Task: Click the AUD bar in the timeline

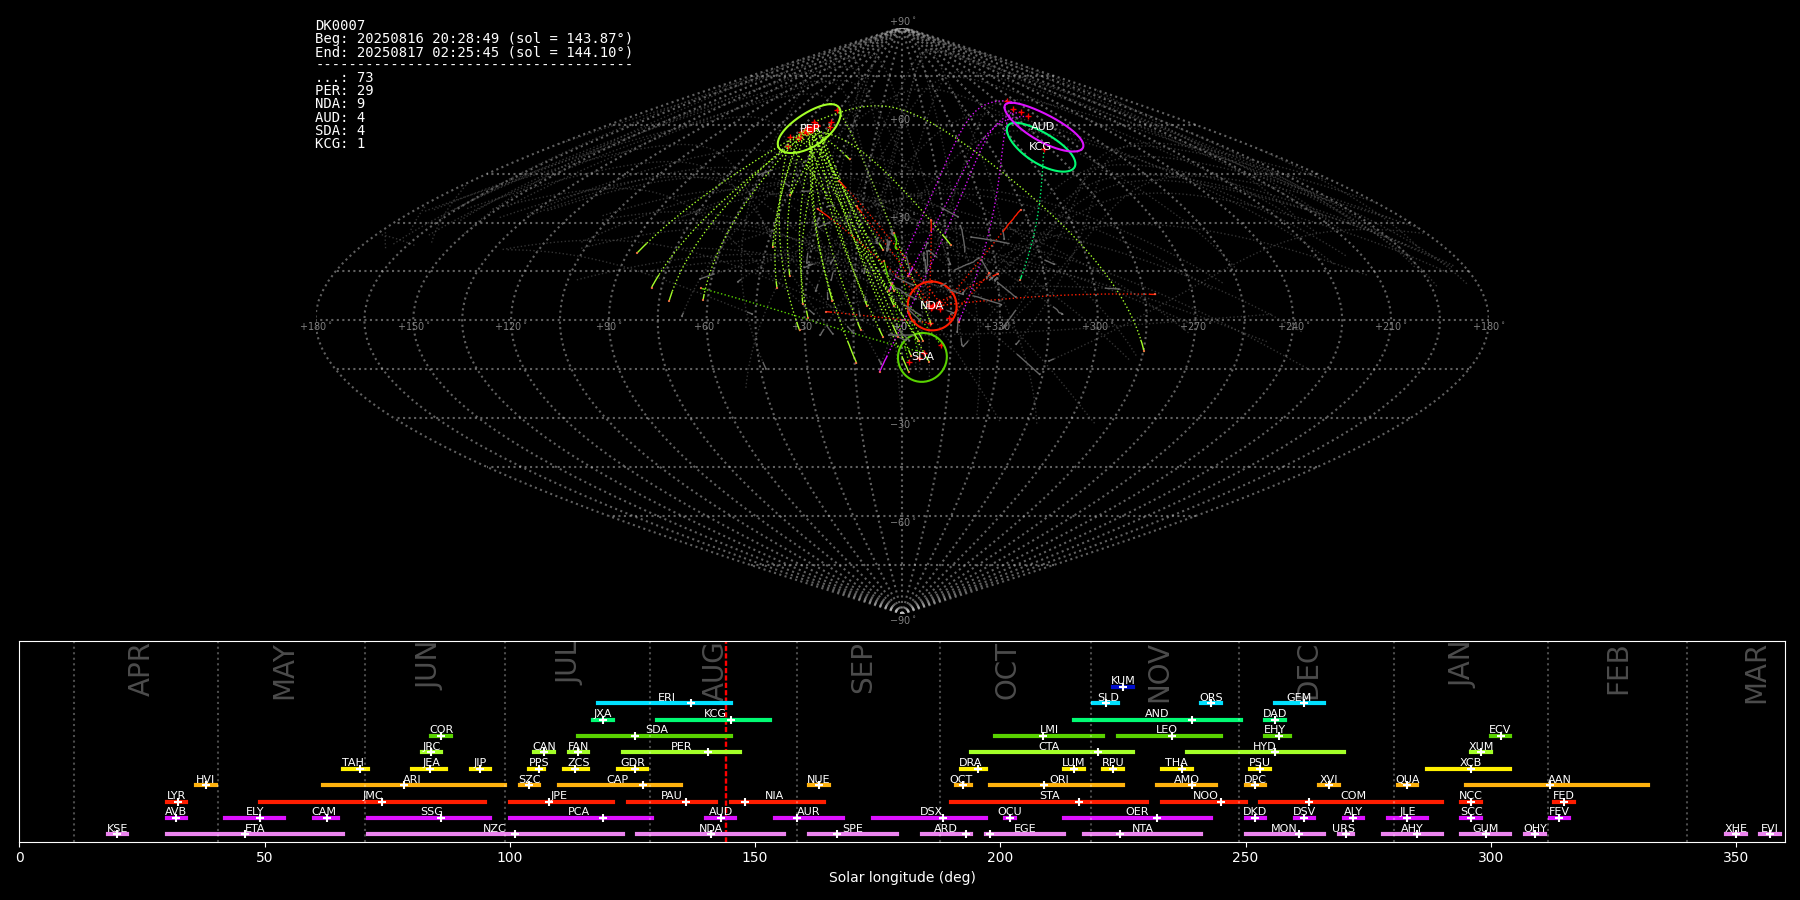Action: pos(720,818)
